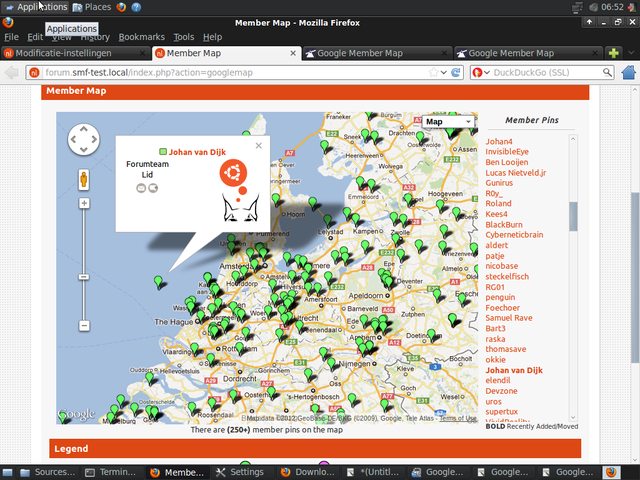
Task: Click the member list scroll-down arrow
Action: (573, 417)
